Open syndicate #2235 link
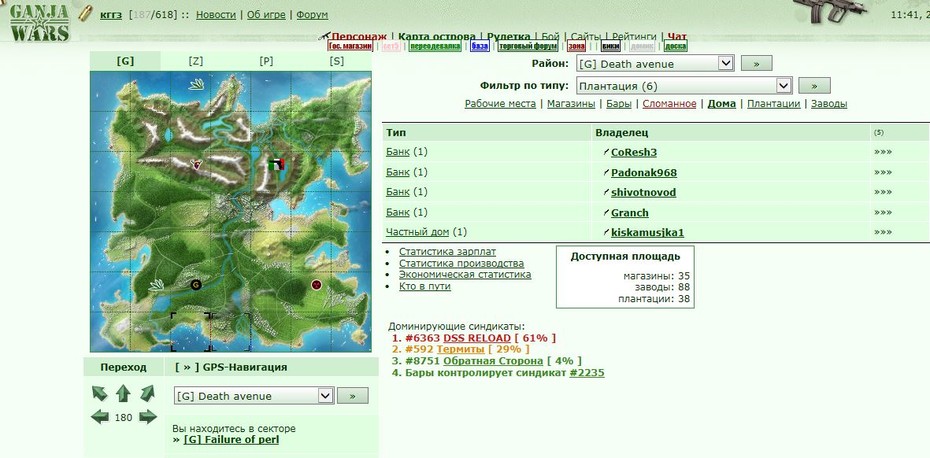The height and width of the screenshot is (458, 930). (587, 373)
